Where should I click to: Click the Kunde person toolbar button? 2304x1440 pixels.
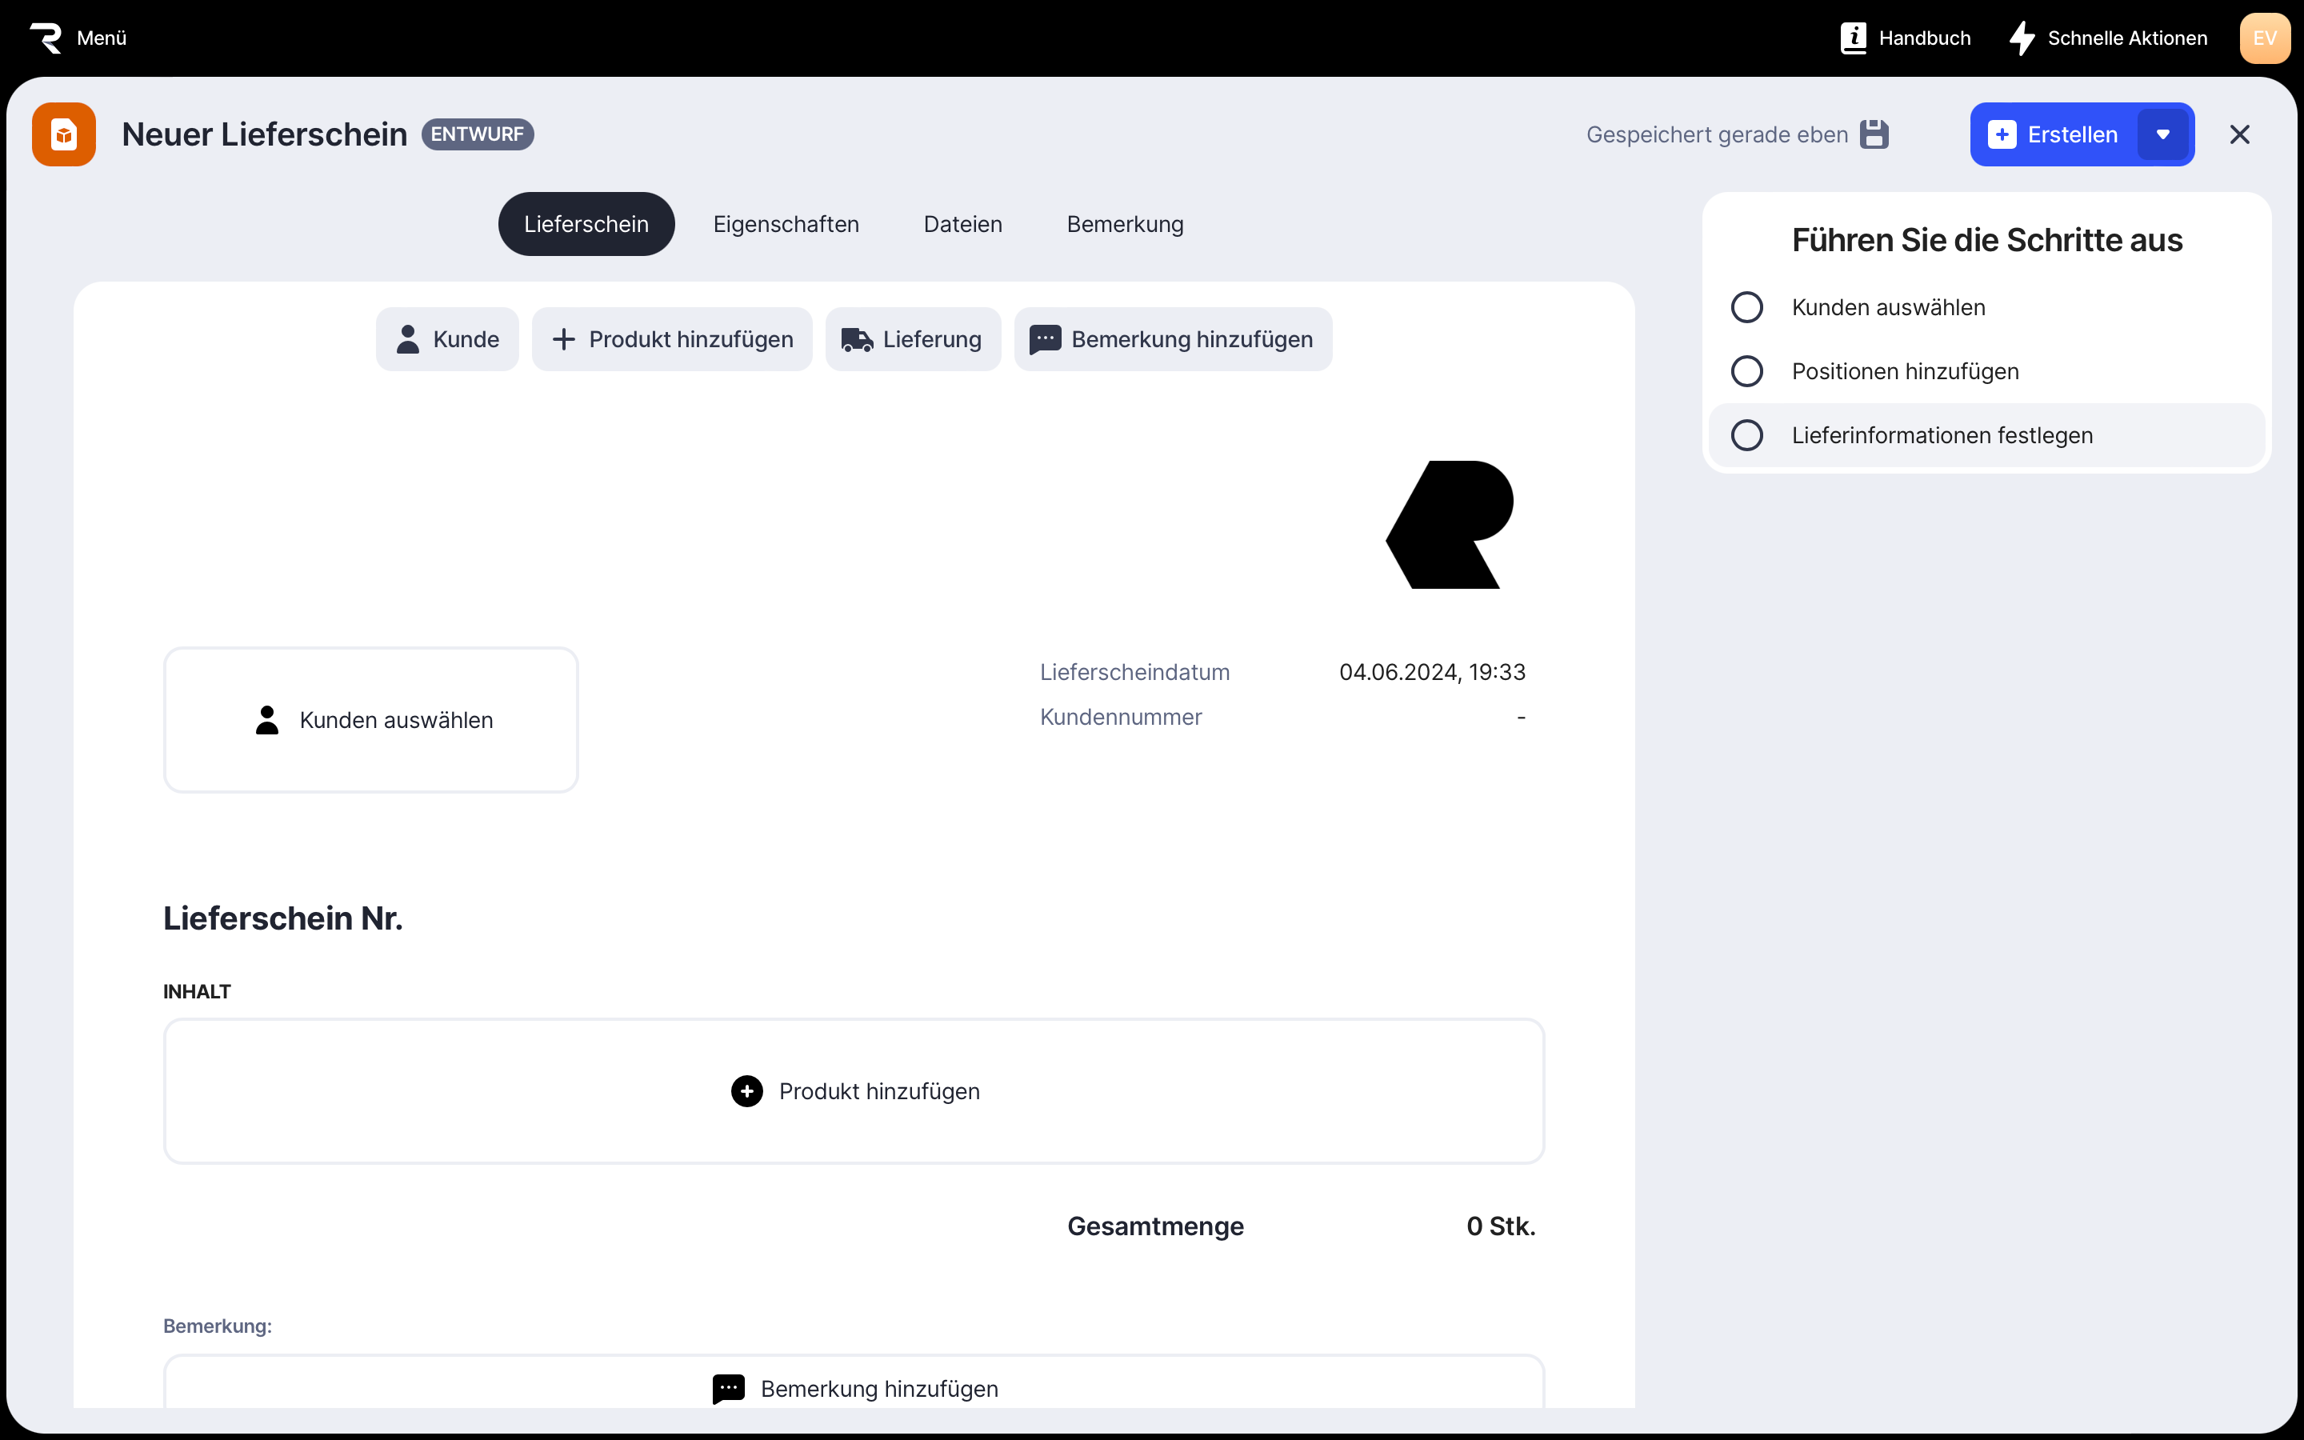click(x=447, y=339)
